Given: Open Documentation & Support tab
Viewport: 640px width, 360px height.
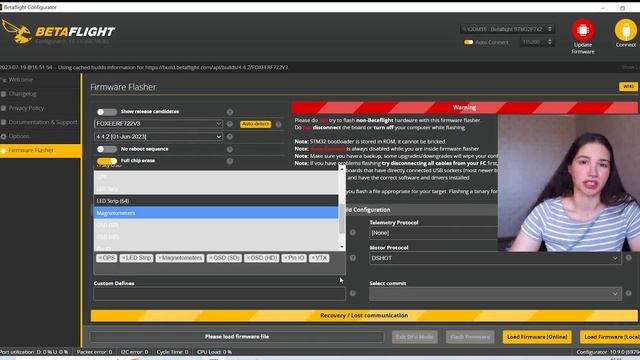Looking at the screenshot, I should pyautogui.click(x=40, y=122).
